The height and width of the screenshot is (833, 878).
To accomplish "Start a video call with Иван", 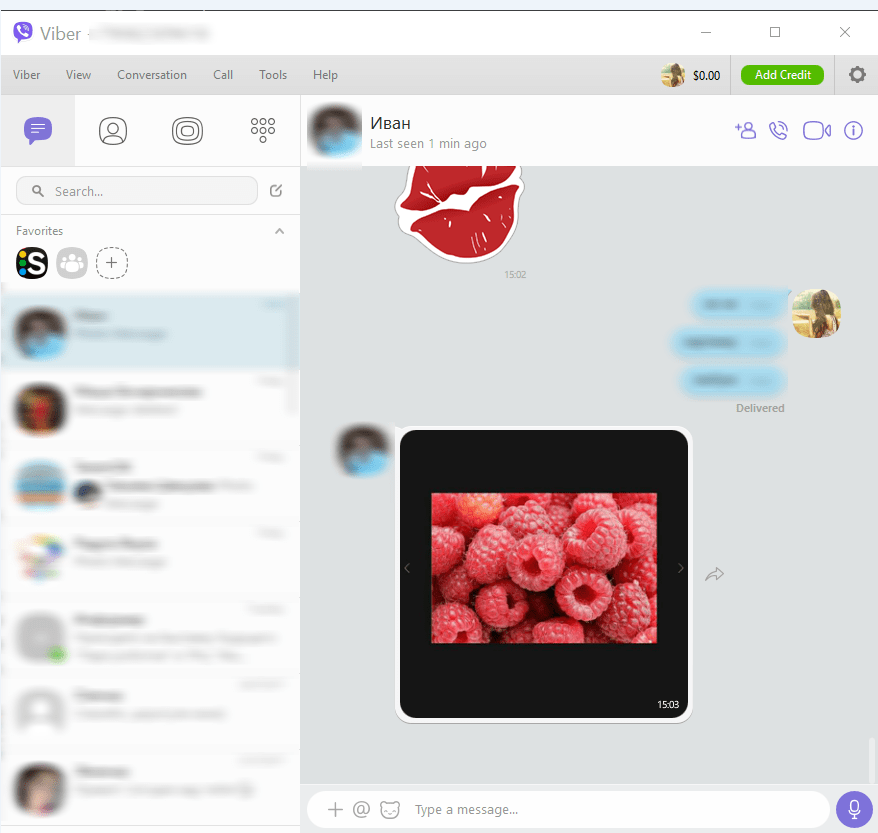I will tap(817, 130).
